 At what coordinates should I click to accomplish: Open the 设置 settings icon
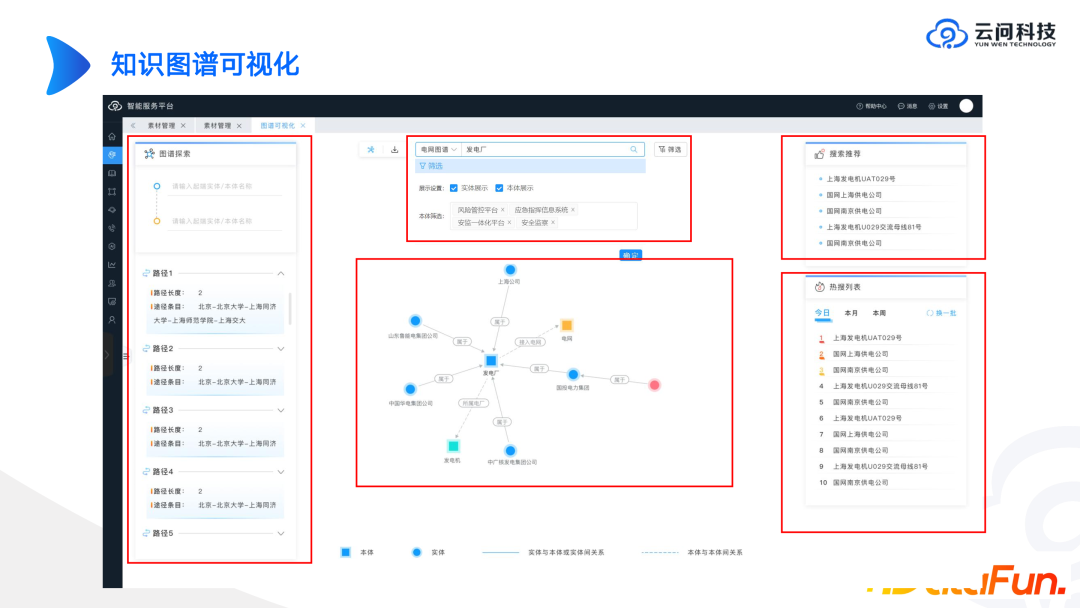(932, 106)
